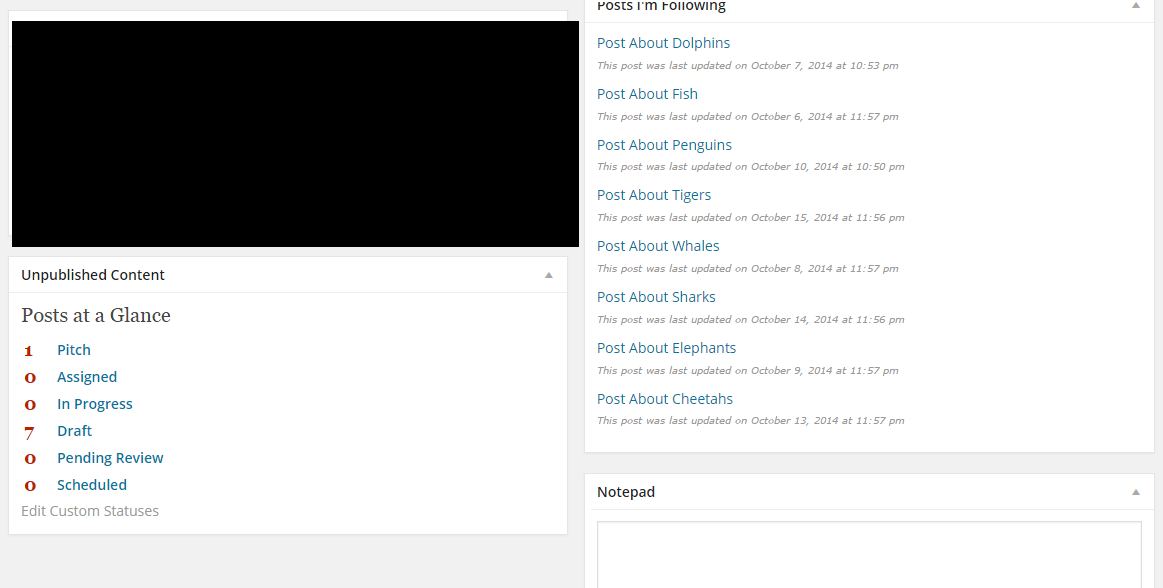
Task: Open Post About Tigers
Action: [x=653, y=195]
